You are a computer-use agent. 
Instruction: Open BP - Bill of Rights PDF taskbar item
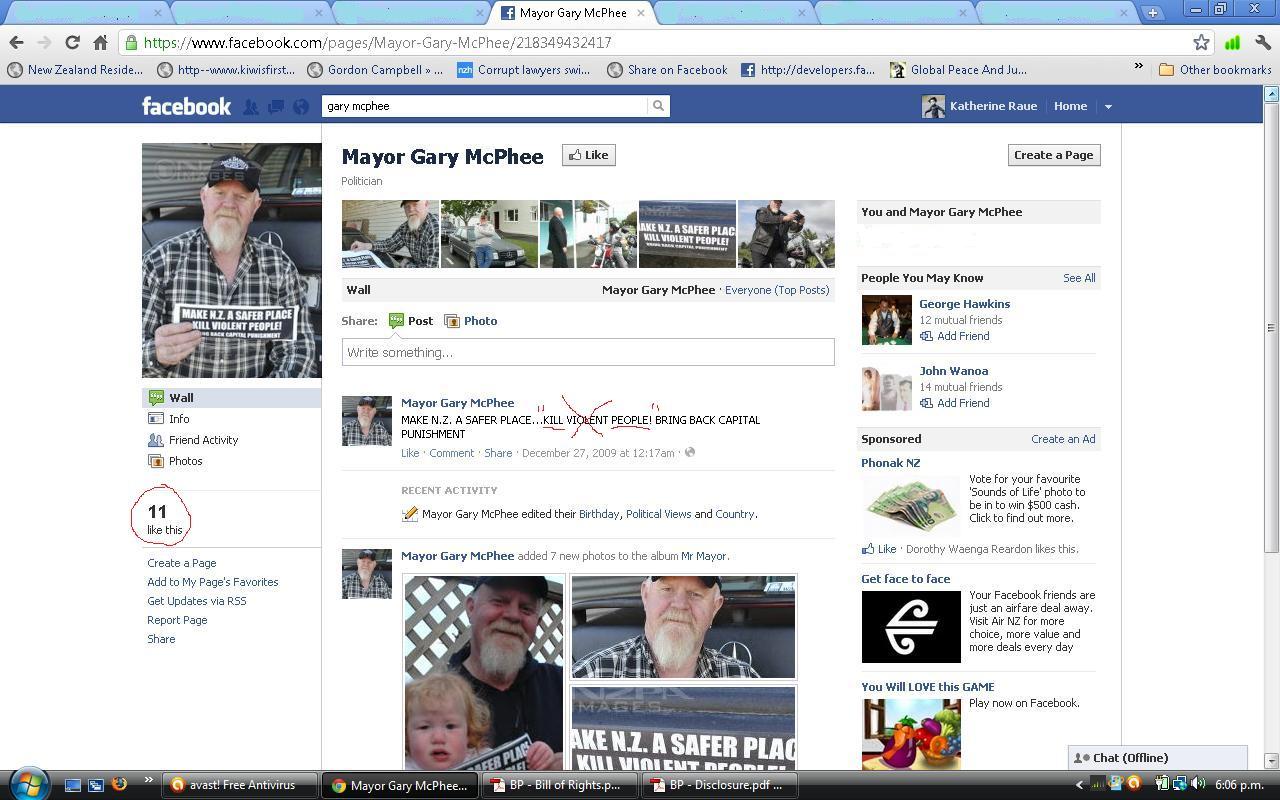pos(560,785)
